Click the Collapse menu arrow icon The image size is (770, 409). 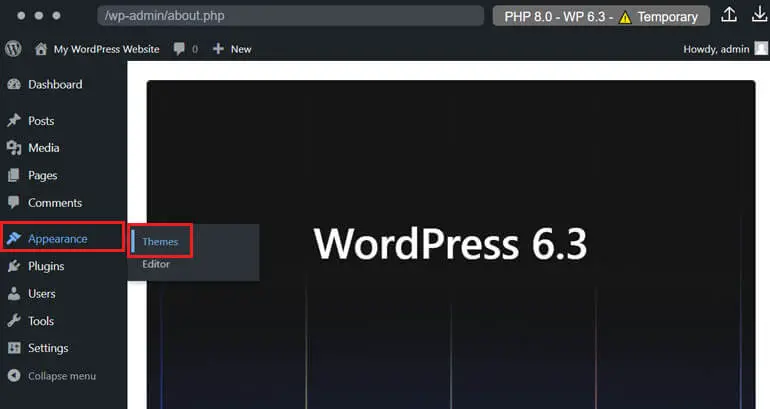[14, 376]
